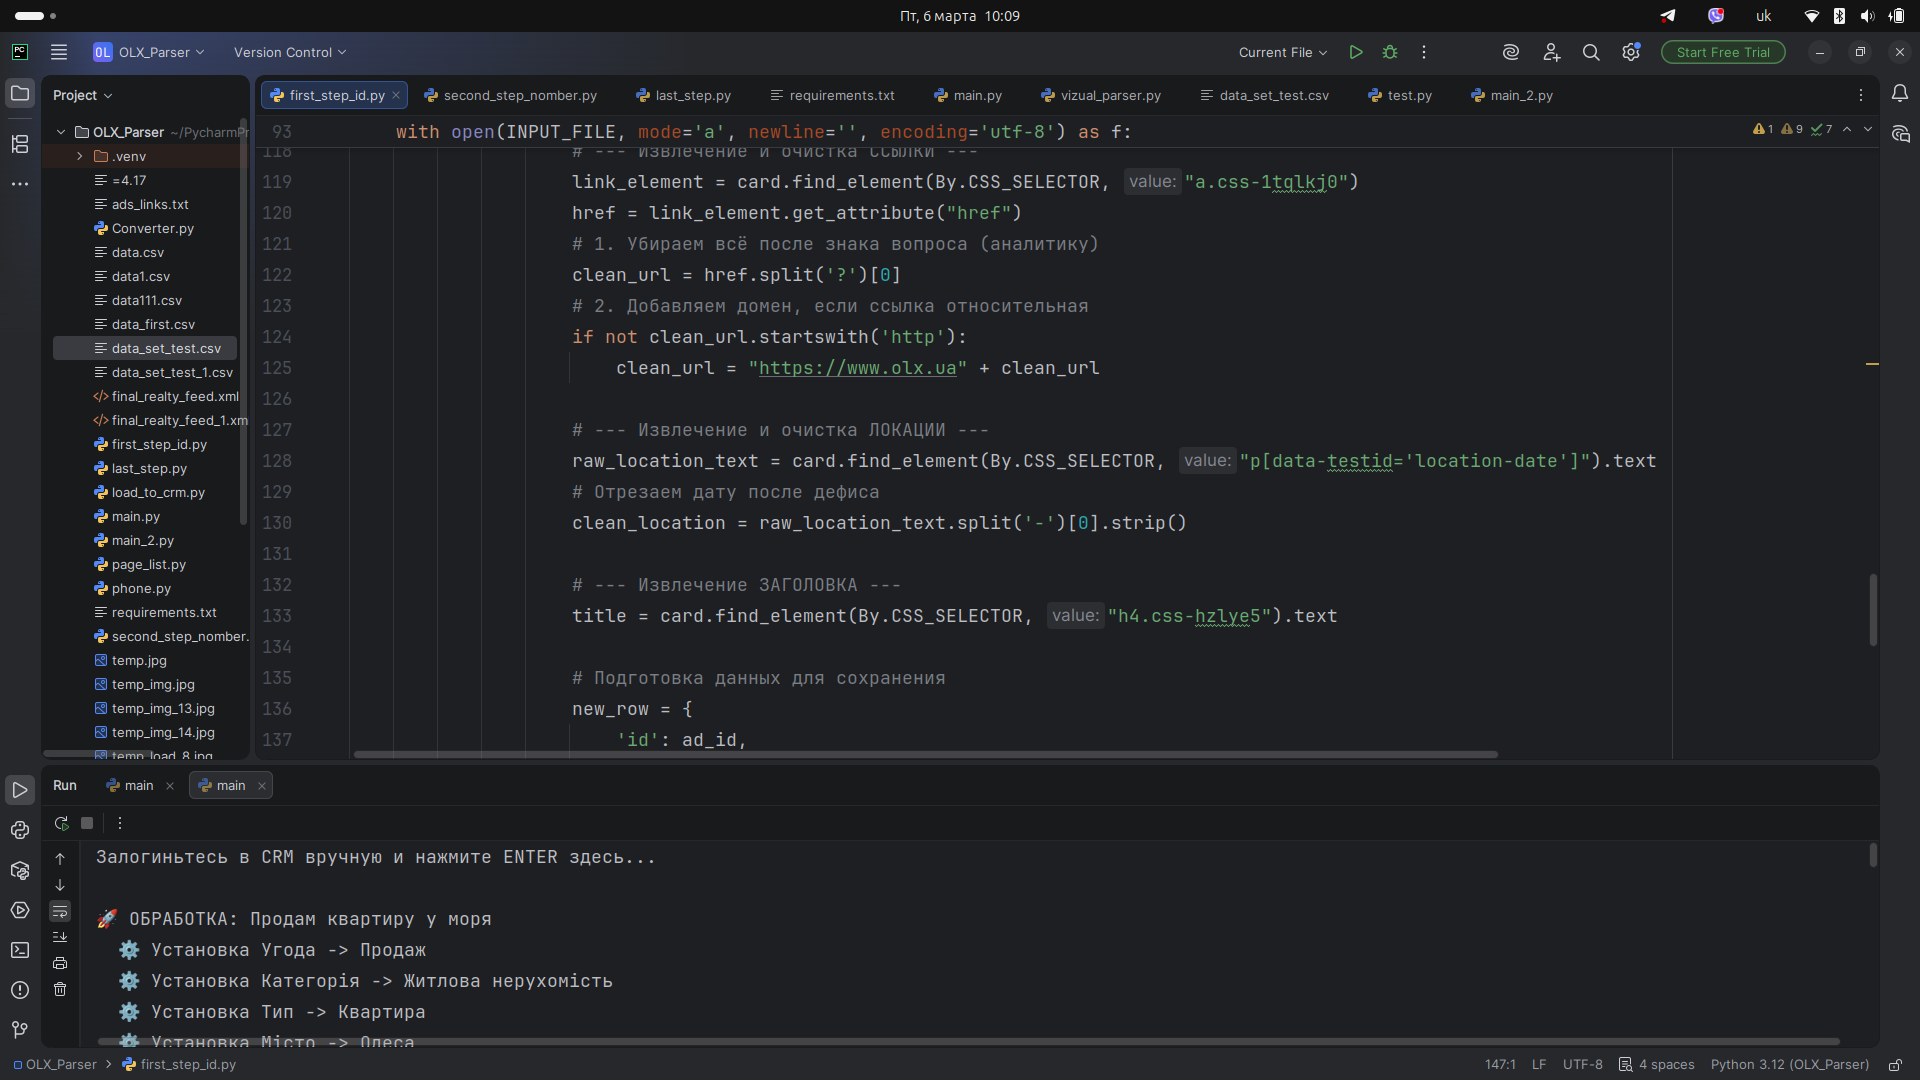
Task: Start debugging with the bug icon
Action: pos(1390,52)
